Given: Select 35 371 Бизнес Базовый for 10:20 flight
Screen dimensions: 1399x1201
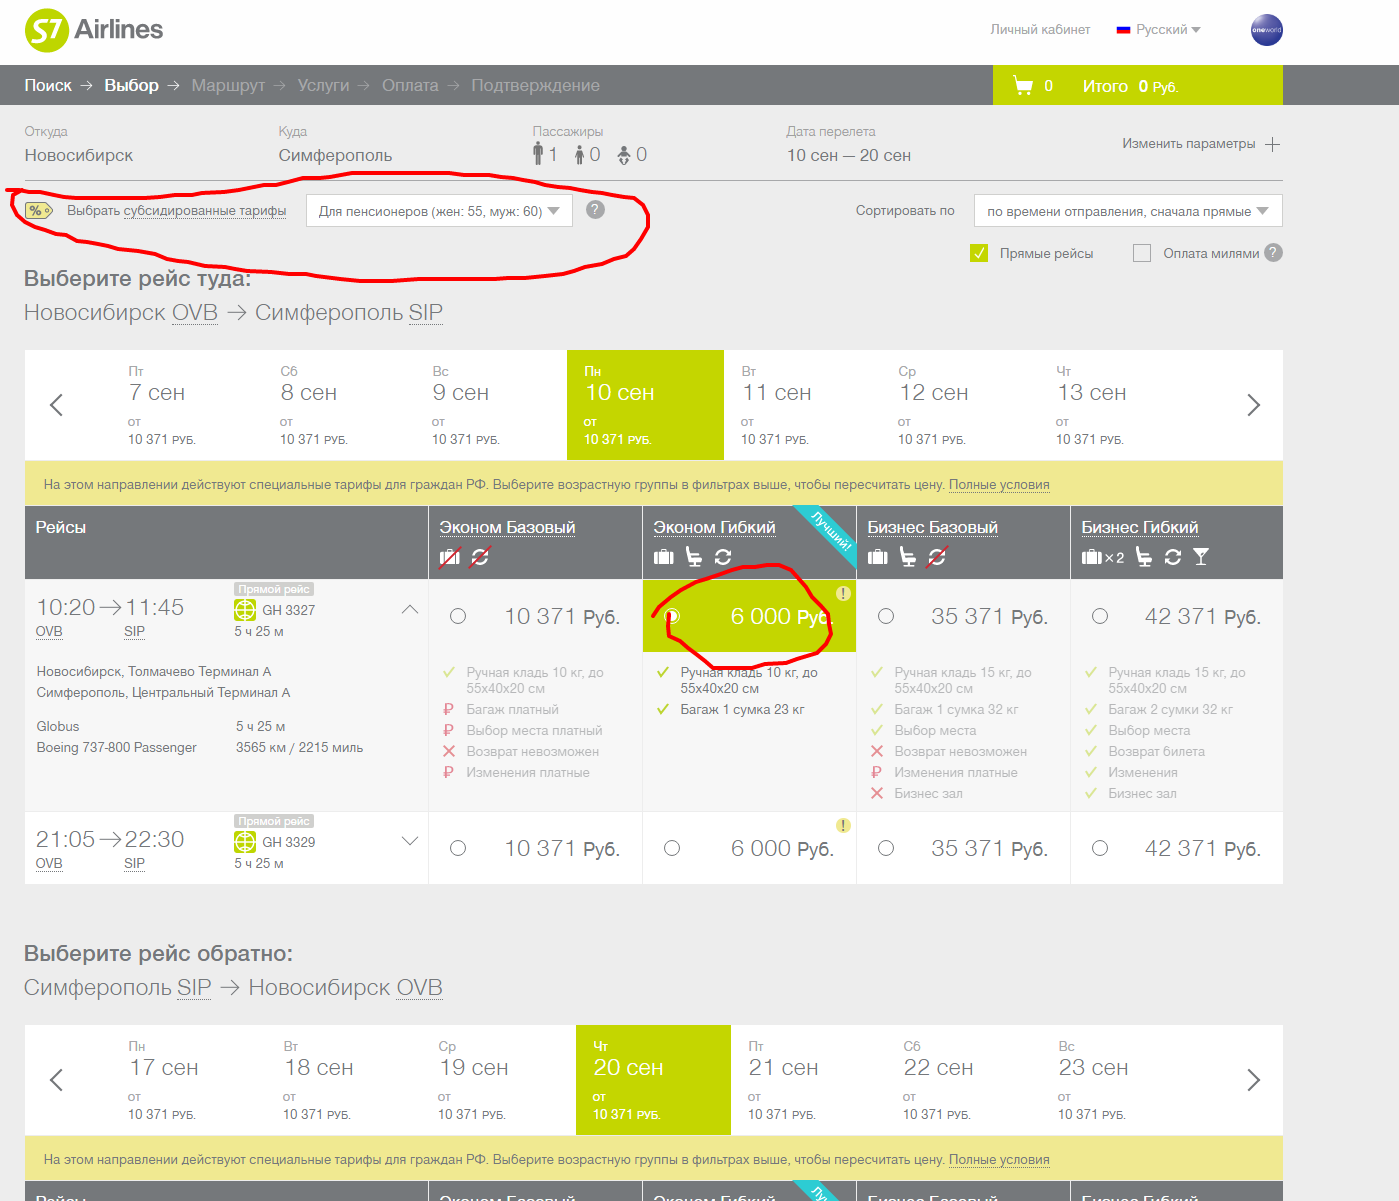Looking at the screenshot, I should (x=886, y=616).
